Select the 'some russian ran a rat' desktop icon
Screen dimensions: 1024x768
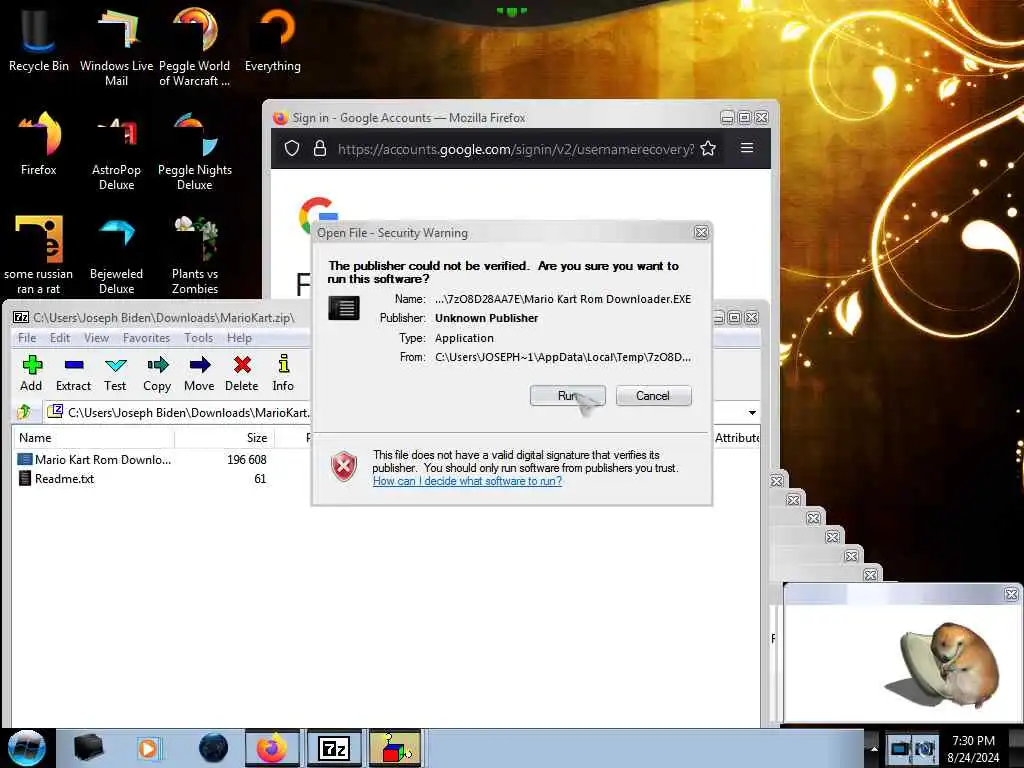39,256
